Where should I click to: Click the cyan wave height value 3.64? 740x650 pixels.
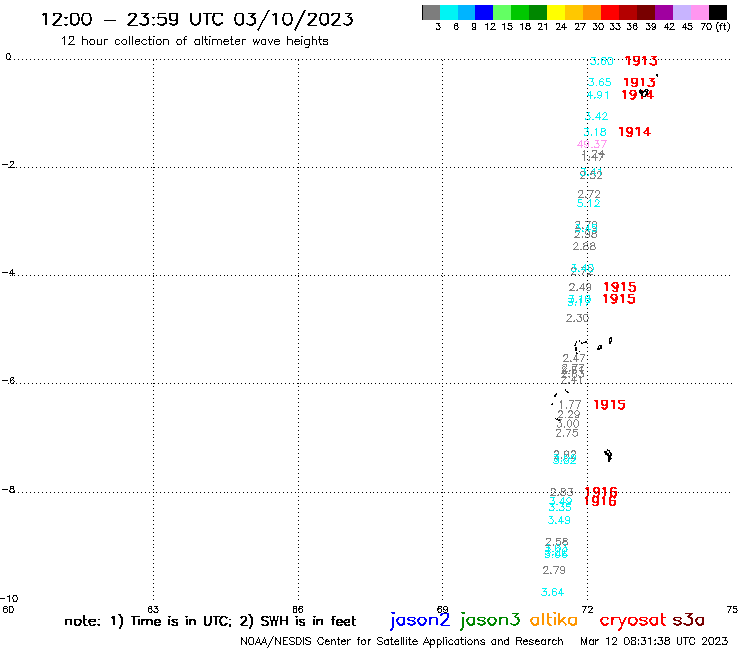(x=552, y=592)
